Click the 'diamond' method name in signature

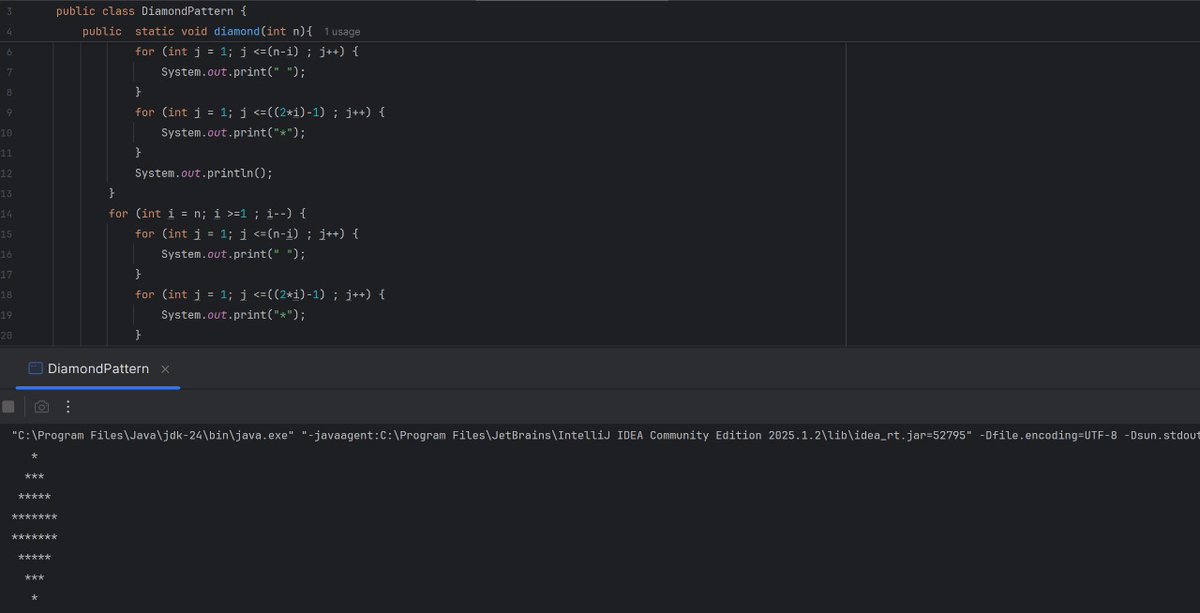tap(239, 31)
